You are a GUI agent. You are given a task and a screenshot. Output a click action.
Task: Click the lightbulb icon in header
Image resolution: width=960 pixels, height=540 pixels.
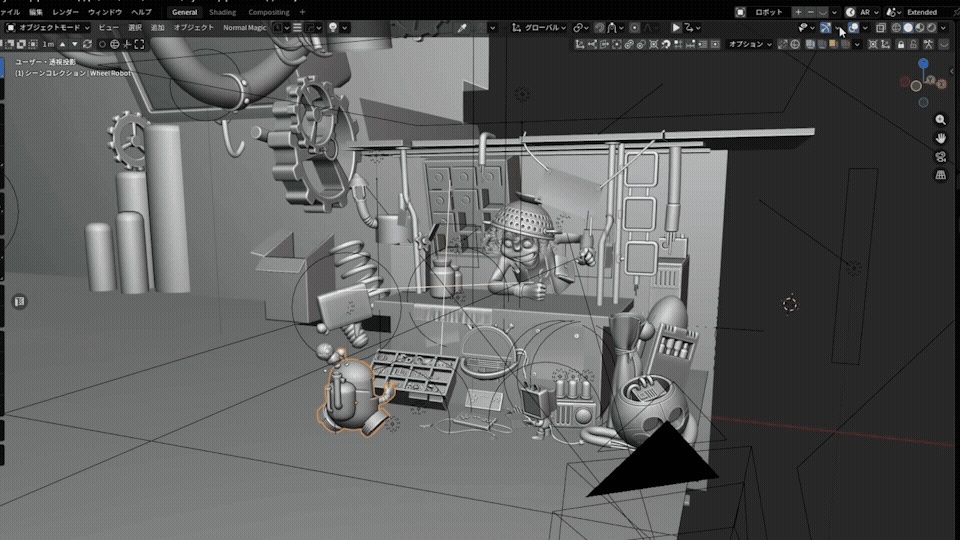tap(333, 28)
